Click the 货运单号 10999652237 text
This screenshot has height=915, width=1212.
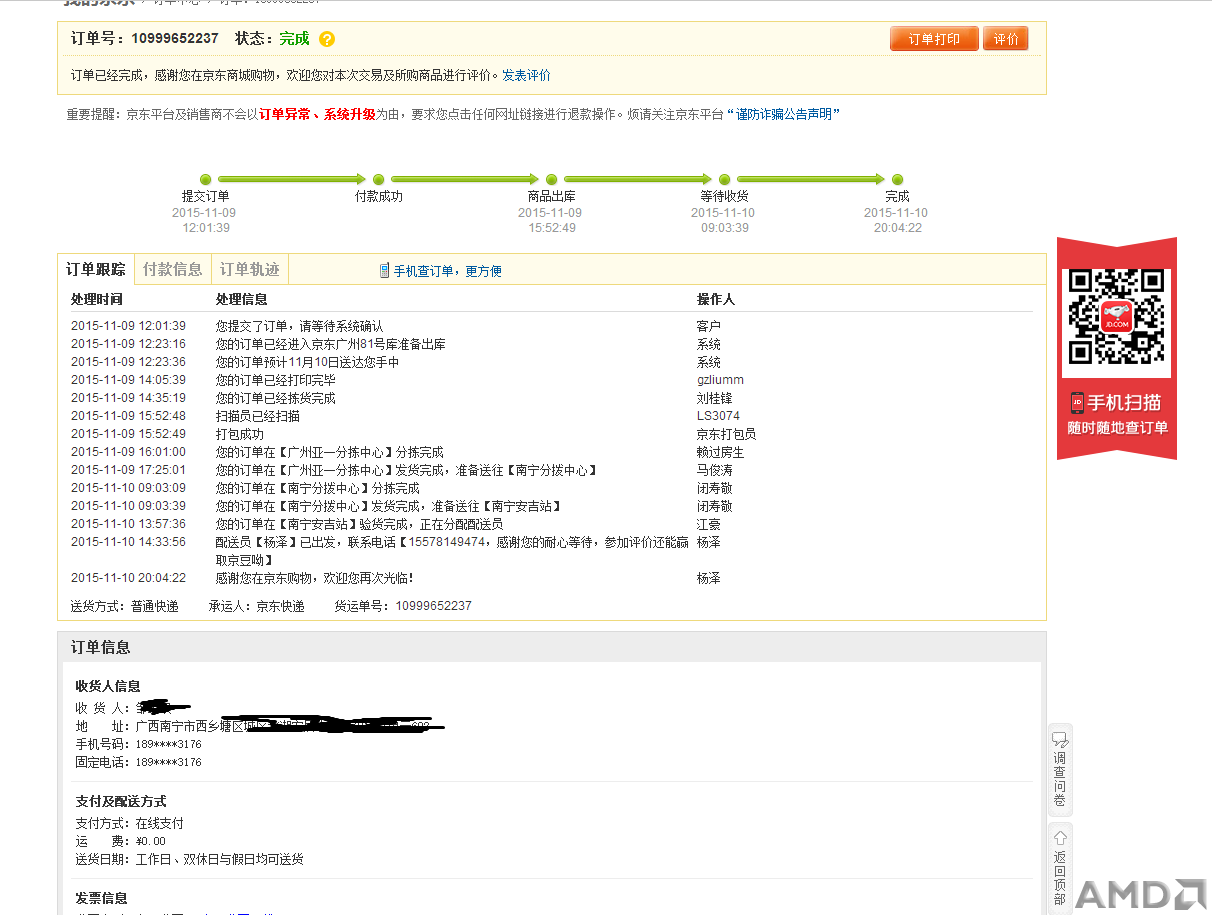[403, 606]
